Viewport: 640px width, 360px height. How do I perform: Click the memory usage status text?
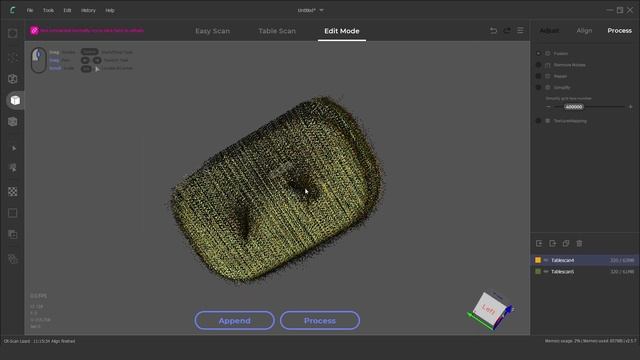pos(590,341)
